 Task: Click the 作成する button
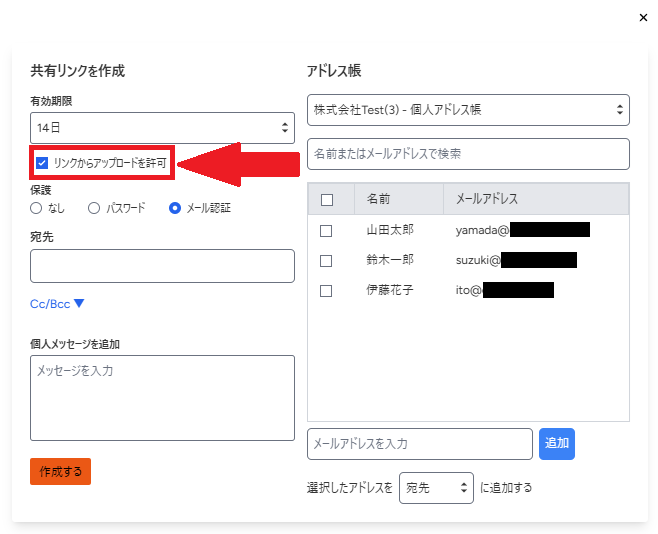coord(60,471)
